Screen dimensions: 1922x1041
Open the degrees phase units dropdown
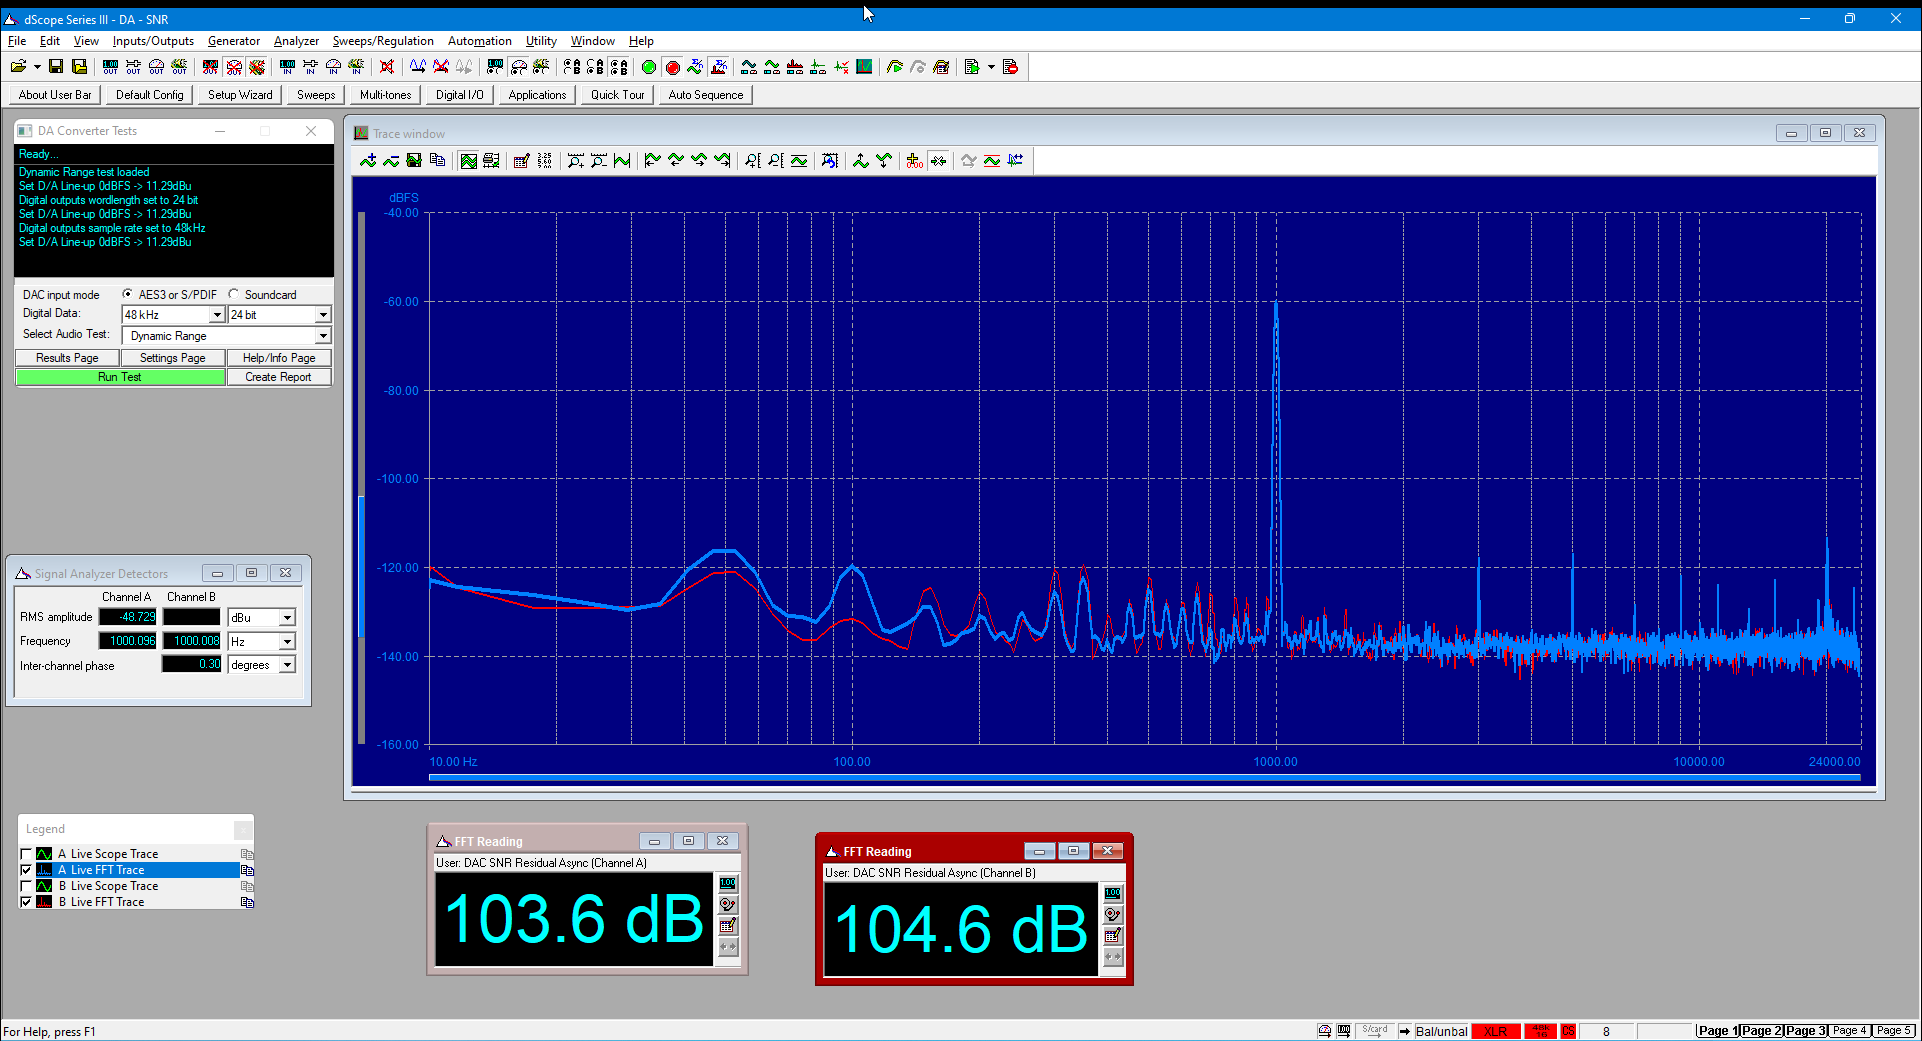(x=287, y=665)
